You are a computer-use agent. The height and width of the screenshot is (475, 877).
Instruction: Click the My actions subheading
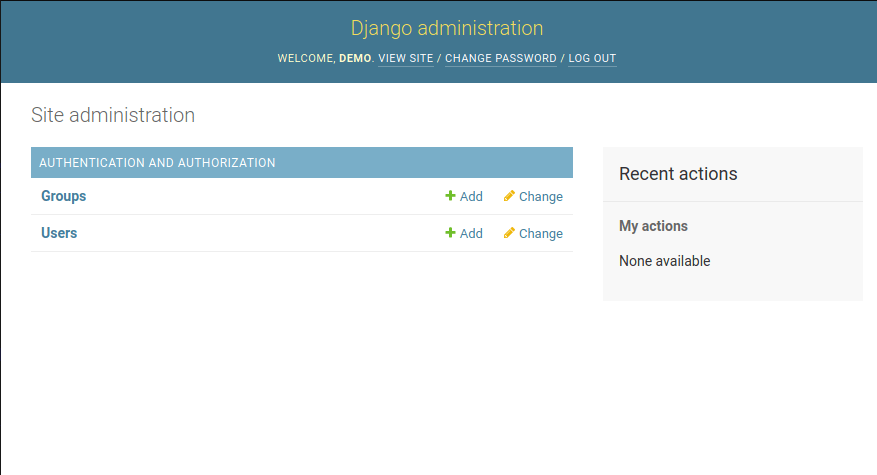[653, 226]
